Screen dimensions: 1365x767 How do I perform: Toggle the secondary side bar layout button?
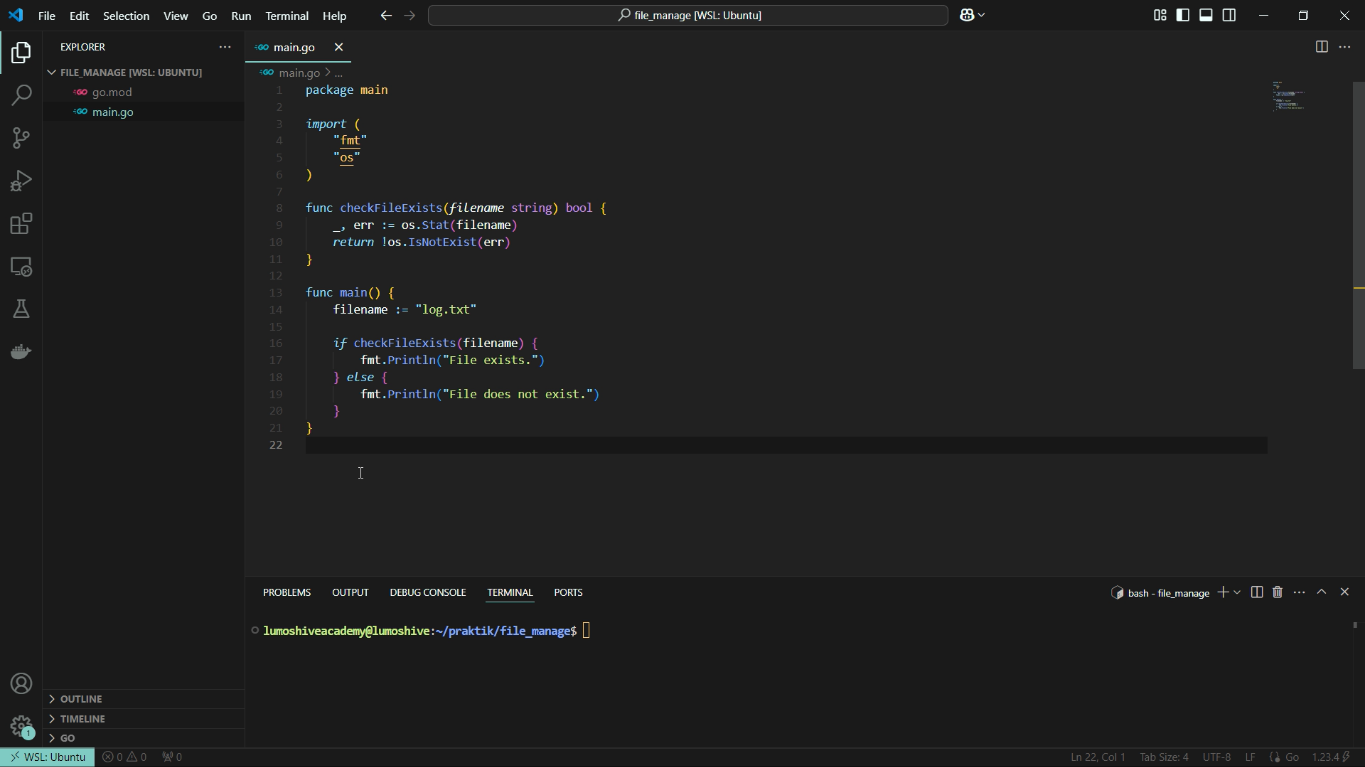pyautogui.click(x=1229, y=15)
